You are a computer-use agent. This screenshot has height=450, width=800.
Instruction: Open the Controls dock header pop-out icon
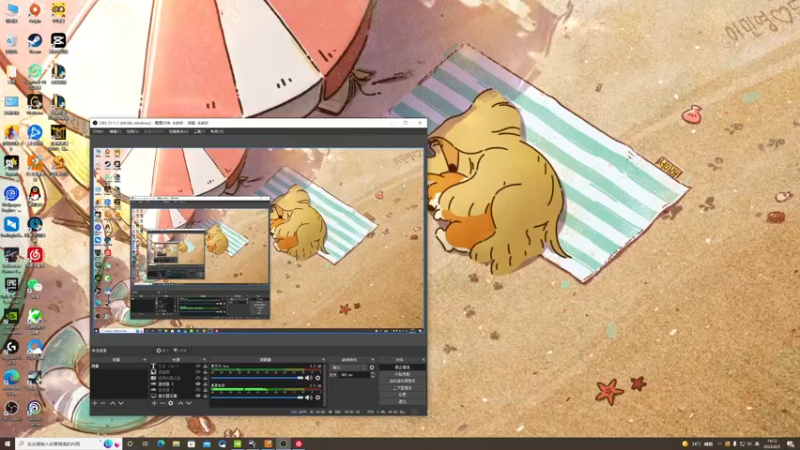point(424,360)
